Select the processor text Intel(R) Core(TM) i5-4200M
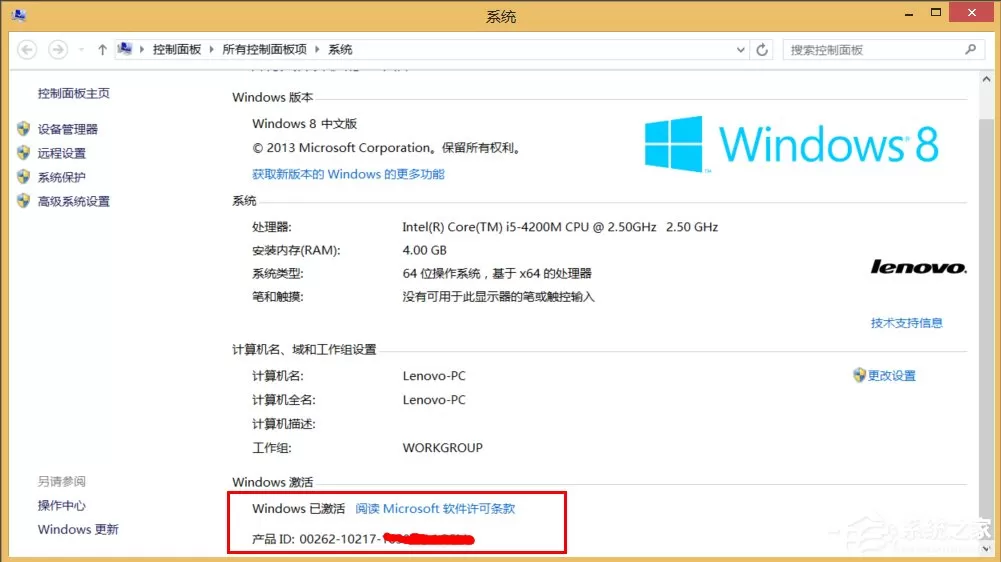 (483, 227)
